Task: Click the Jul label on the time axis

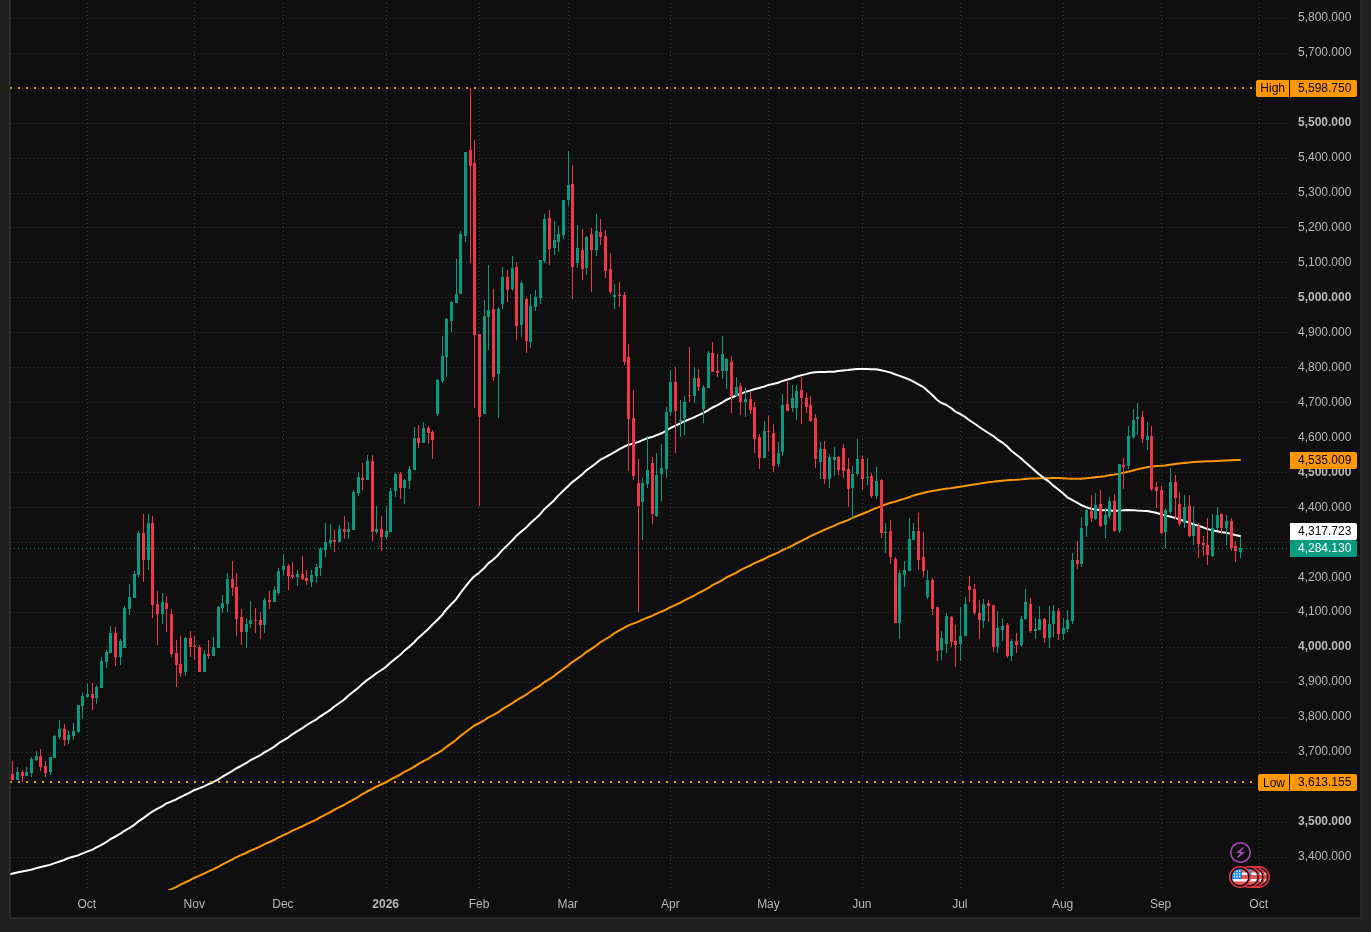Action: click(x=960, y=904)
